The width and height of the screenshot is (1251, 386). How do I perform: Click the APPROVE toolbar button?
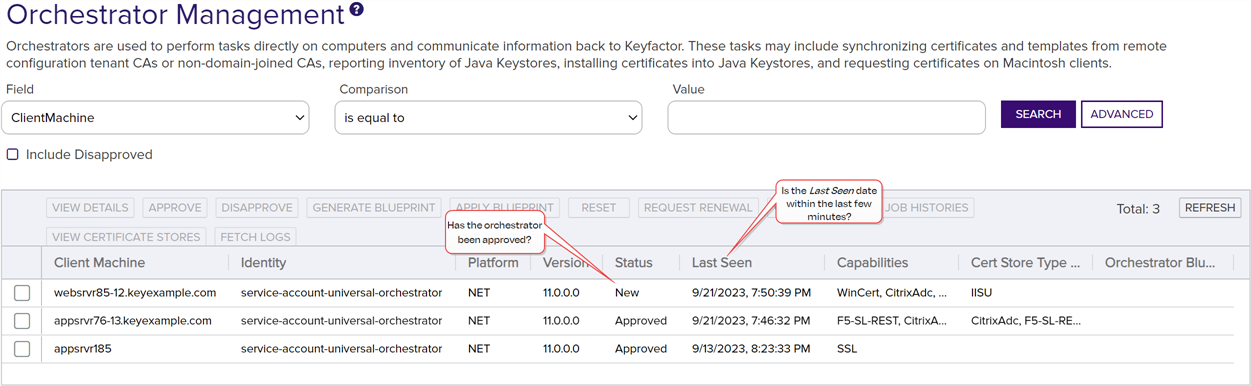click(175, 208)
